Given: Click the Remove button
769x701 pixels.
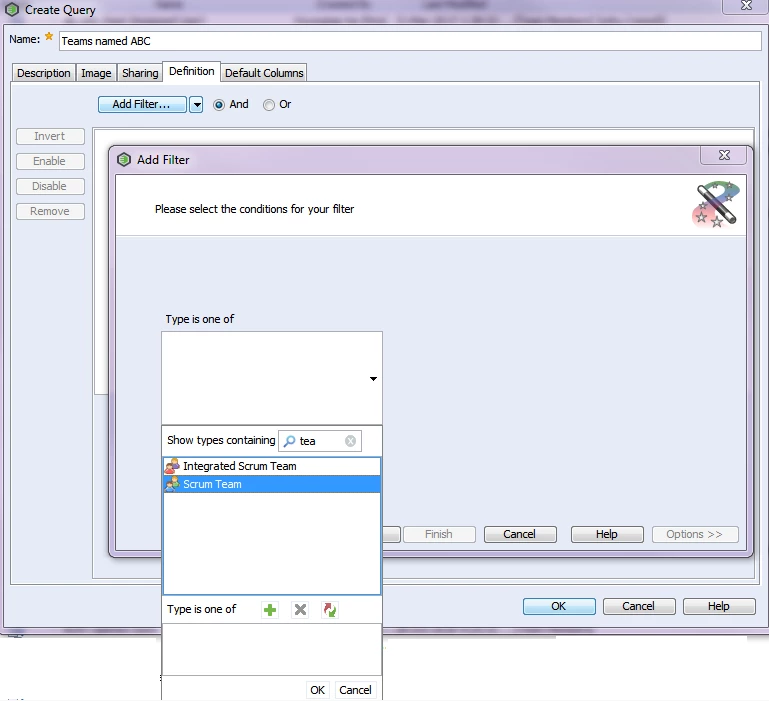Looking at the screenshot, I should point(50,211).
